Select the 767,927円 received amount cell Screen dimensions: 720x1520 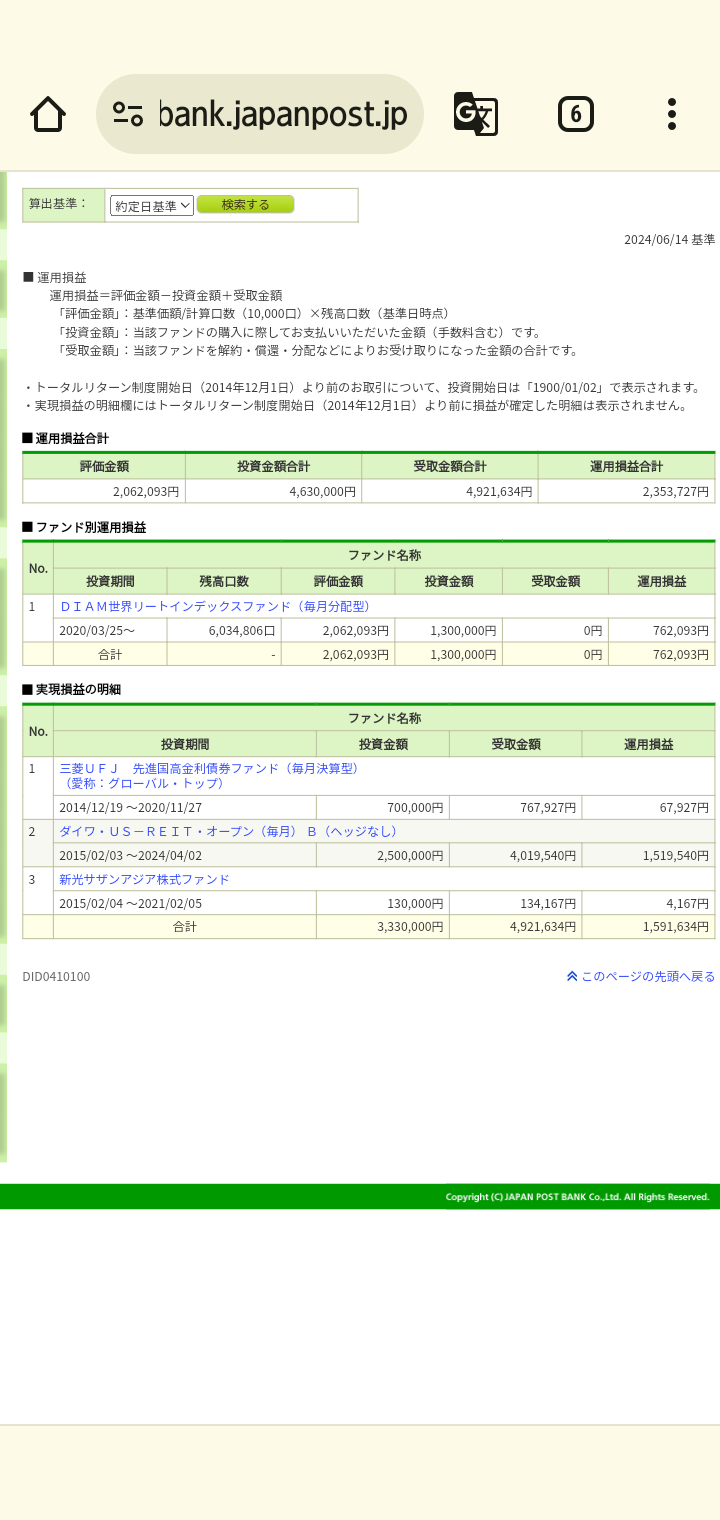pos(516,807)
